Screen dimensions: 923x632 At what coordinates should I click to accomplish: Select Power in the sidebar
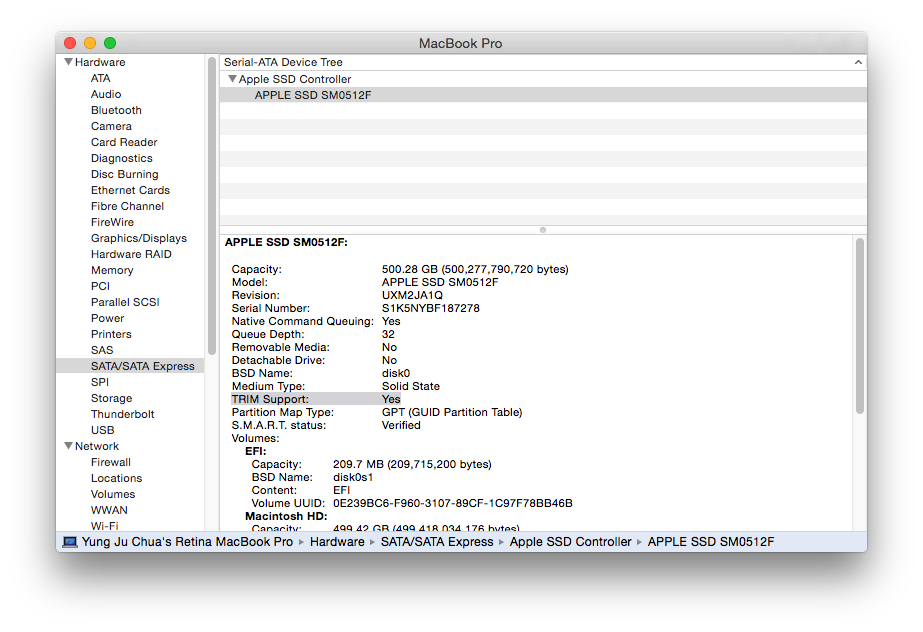[108, 318]
